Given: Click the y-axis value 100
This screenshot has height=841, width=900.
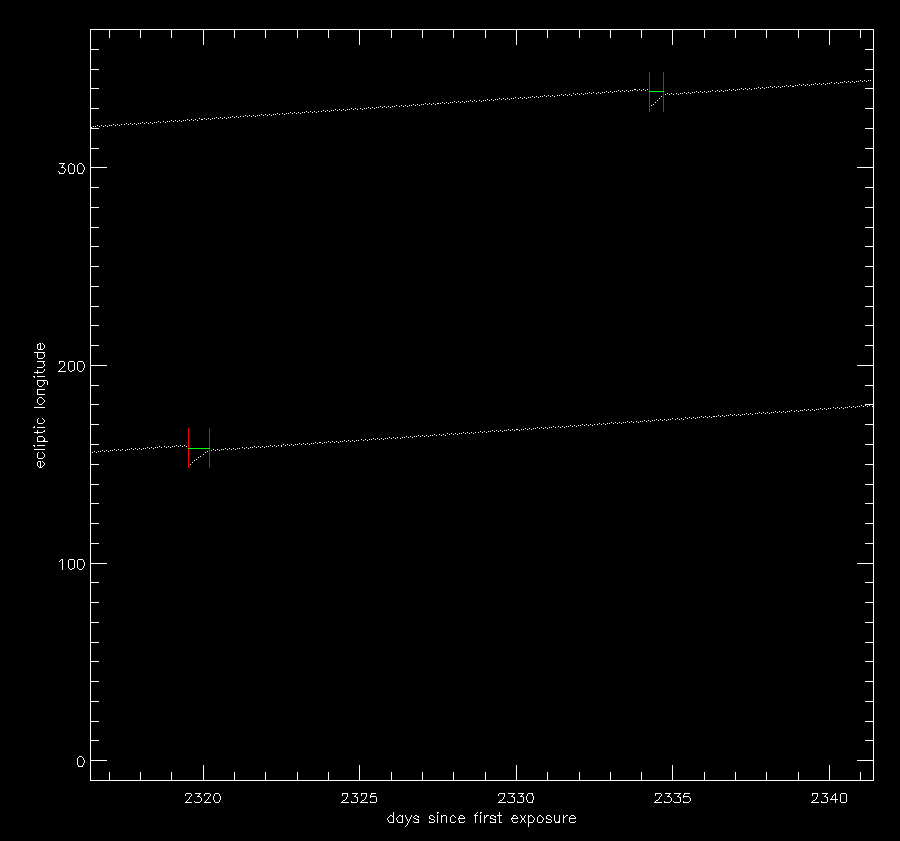Looking at the screenshot, I should [71, 564].
